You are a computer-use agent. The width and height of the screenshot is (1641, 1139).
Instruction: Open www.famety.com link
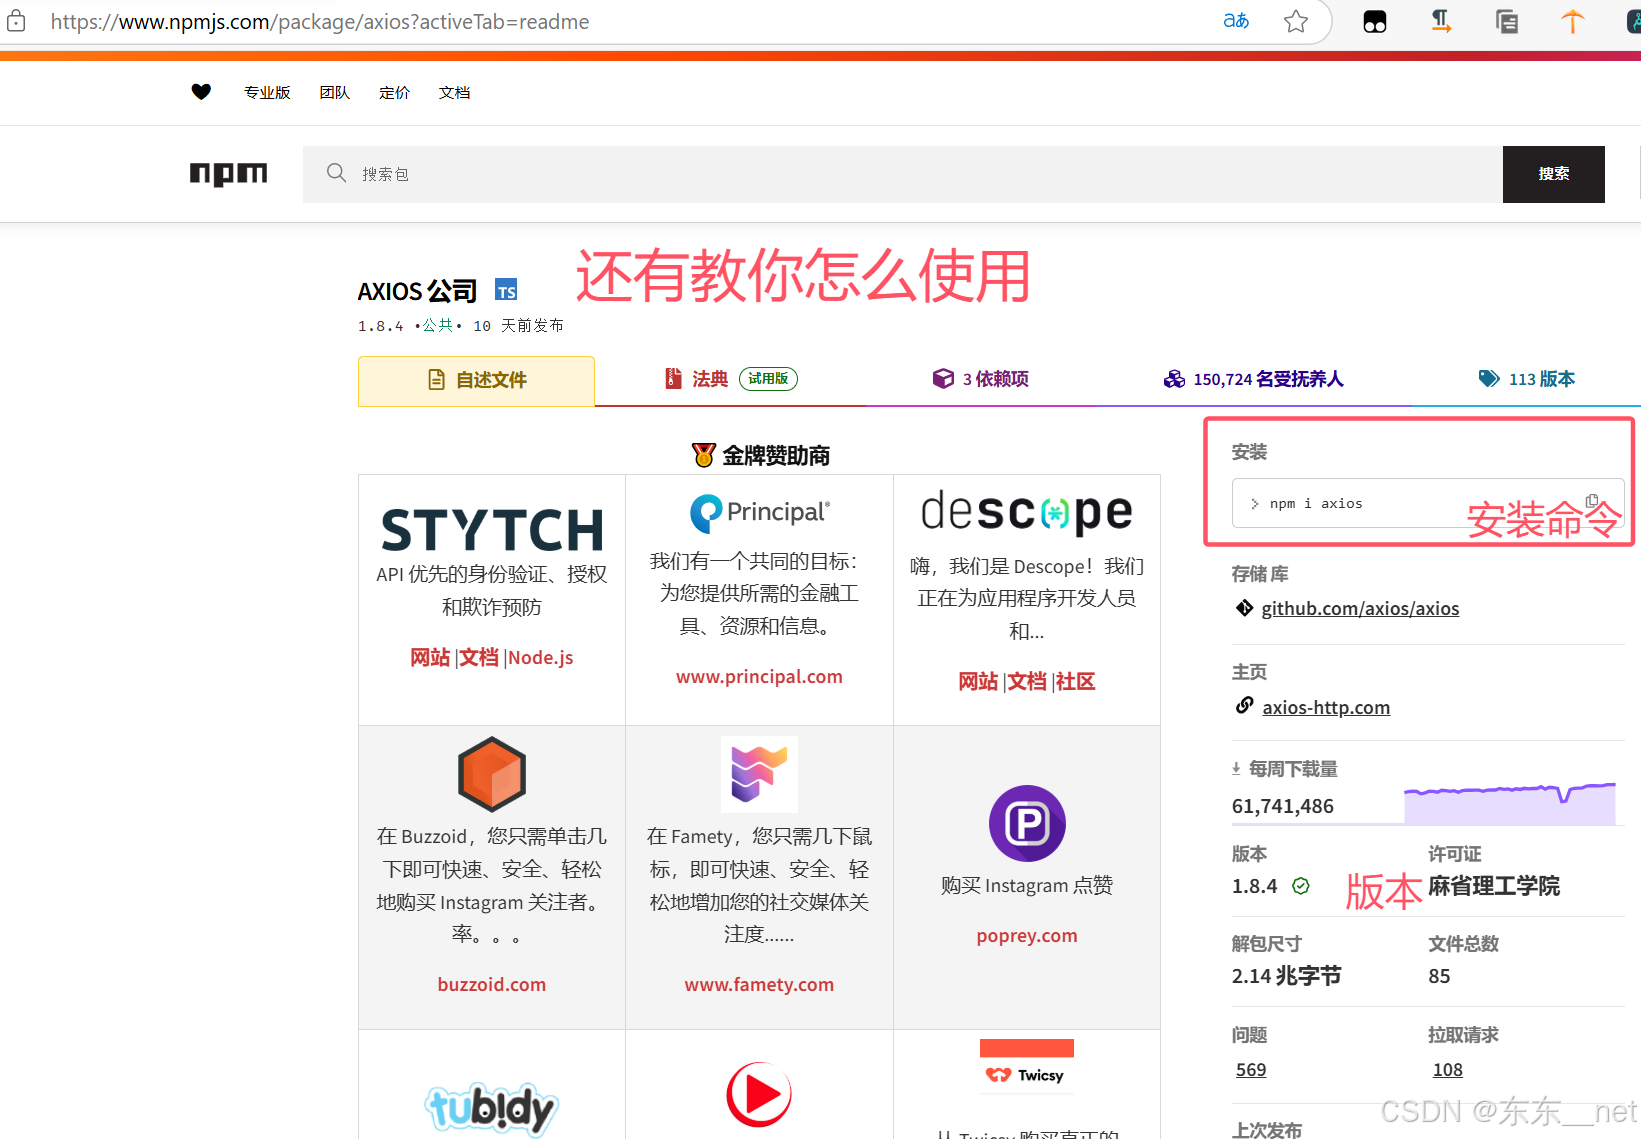[759, 984]
